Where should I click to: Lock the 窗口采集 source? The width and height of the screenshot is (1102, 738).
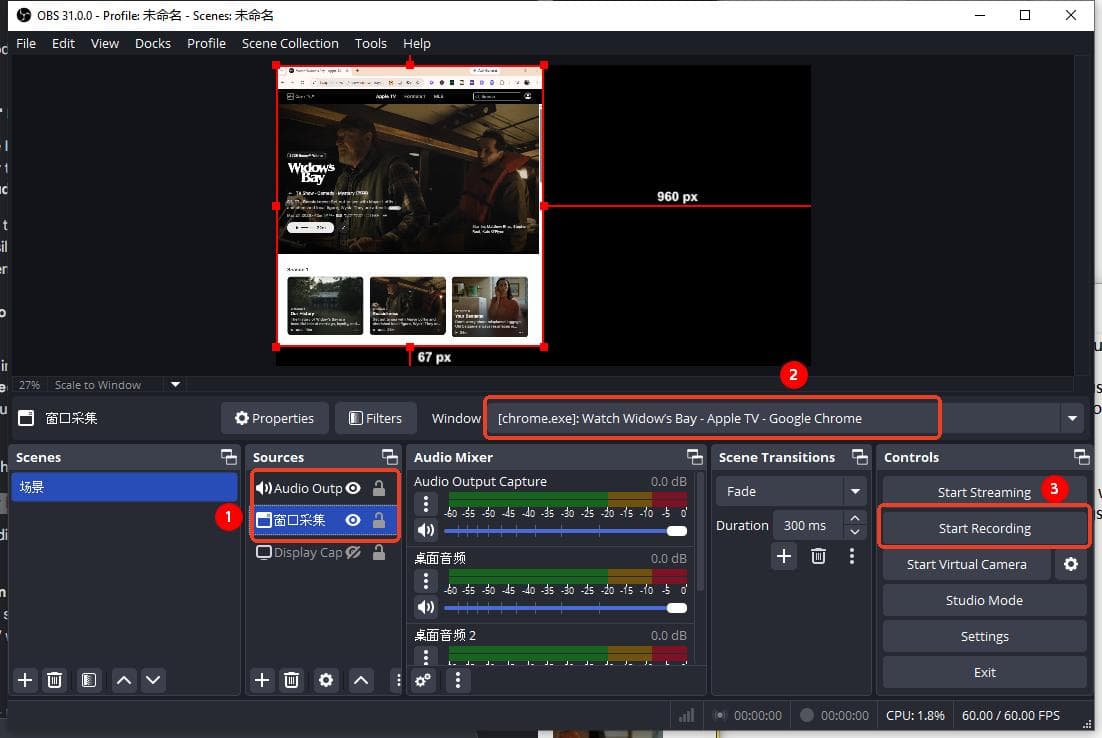pos(379,520)
